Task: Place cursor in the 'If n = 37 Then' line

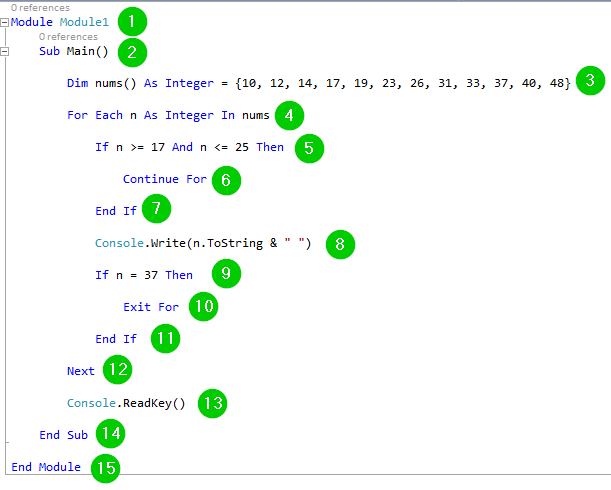Action: coord(144,275)
